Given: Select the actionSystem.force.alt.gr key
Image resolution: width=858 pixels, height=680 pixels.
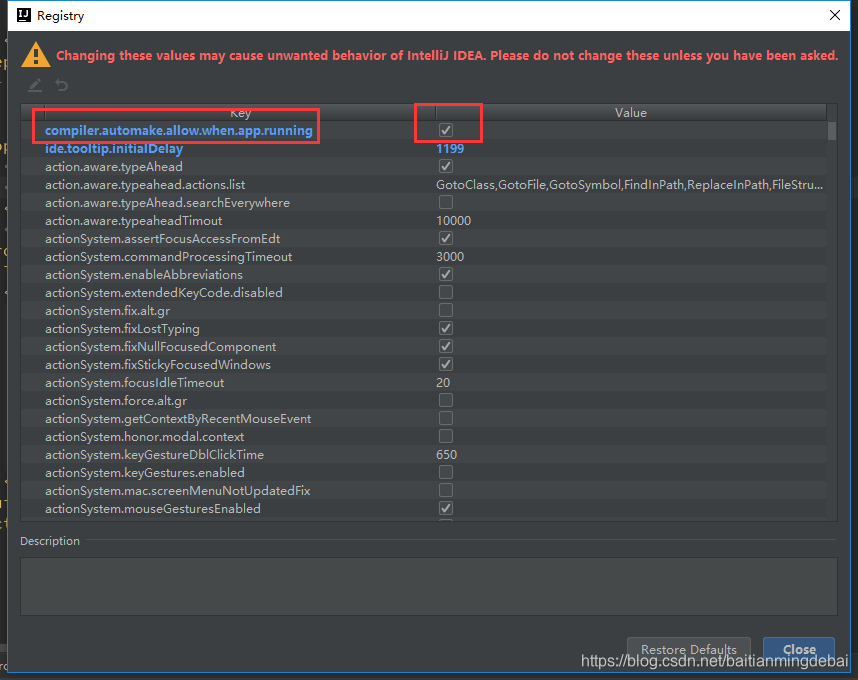Looking at the screenshot, I should 116,400.
